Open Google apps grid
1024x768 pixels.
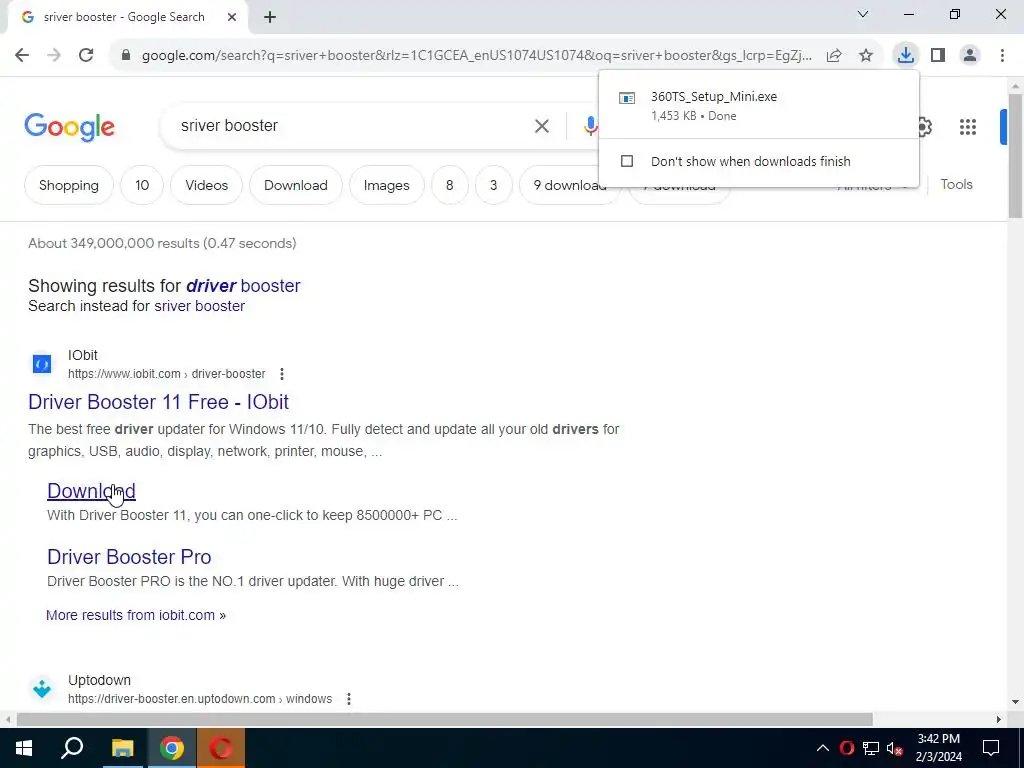[968, 127]
